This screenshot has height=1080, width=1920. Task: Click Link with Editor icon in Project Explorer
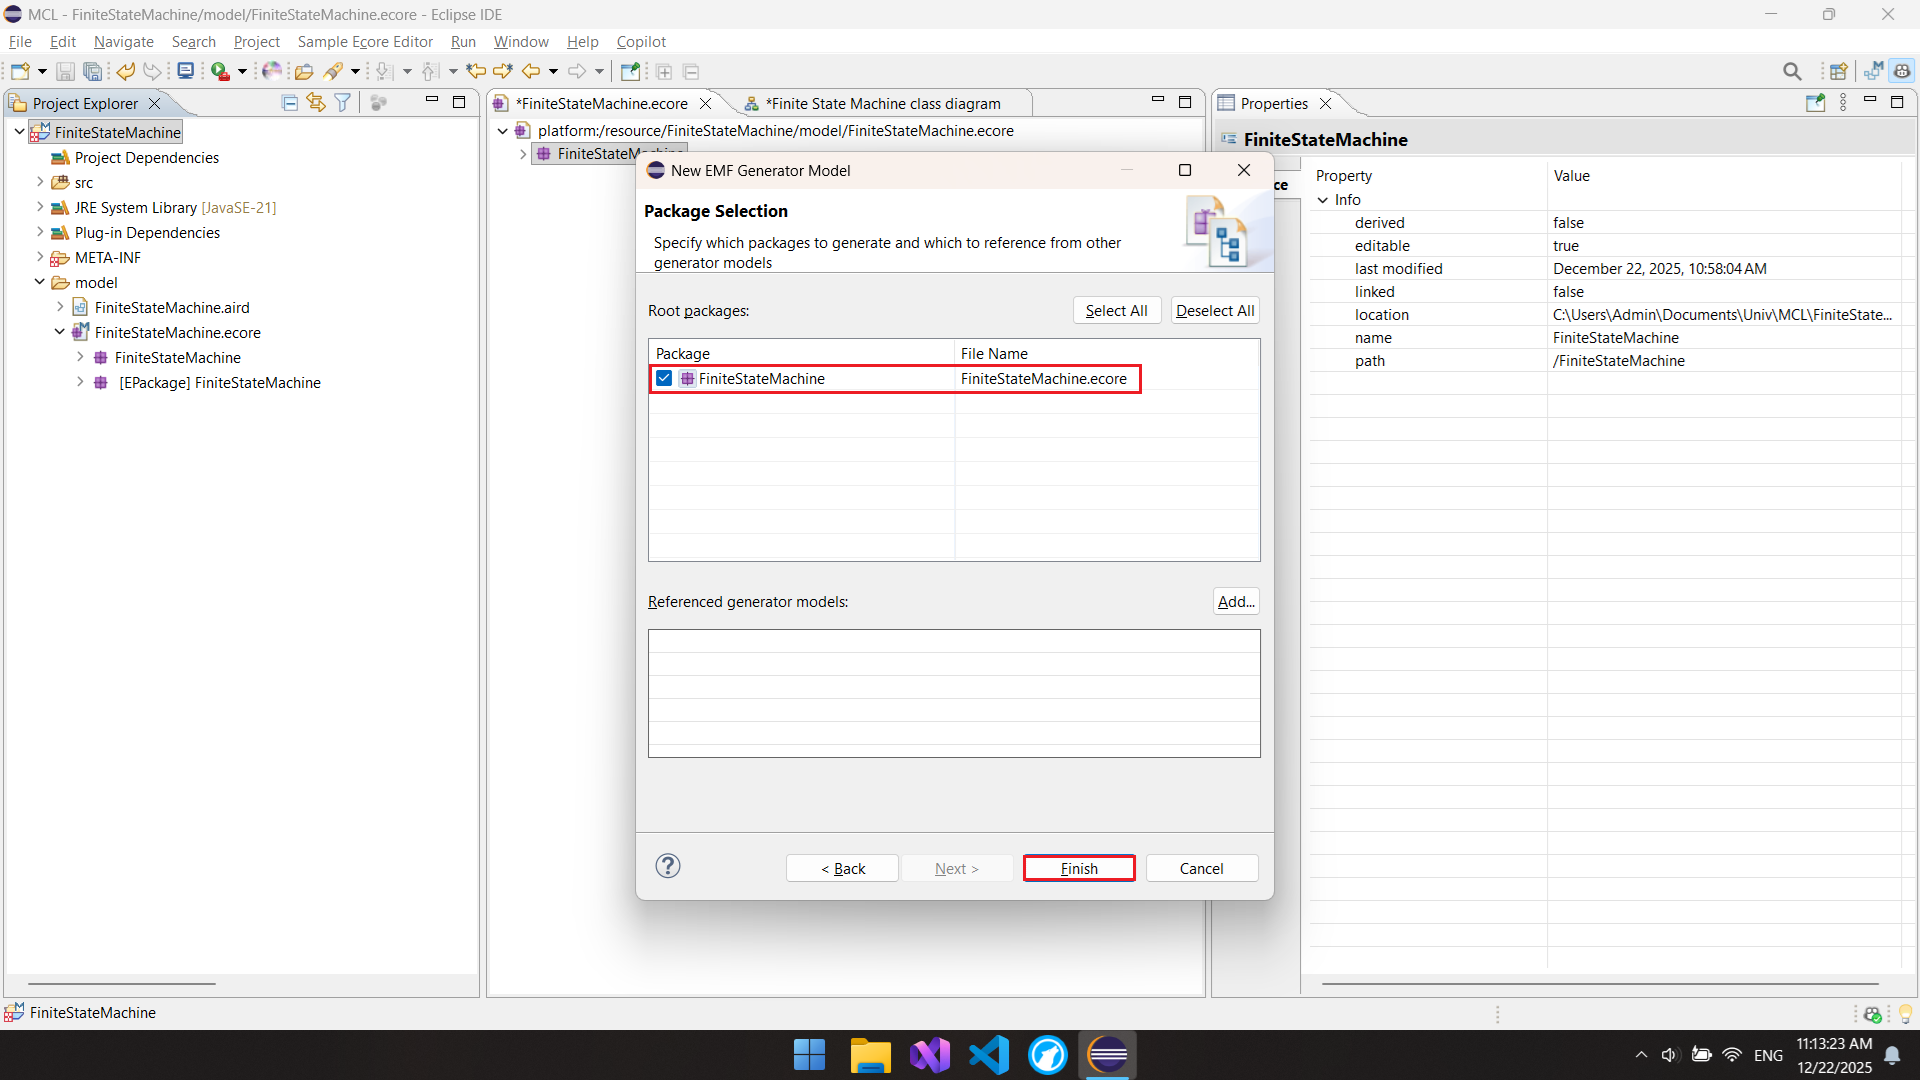(316, 103)
